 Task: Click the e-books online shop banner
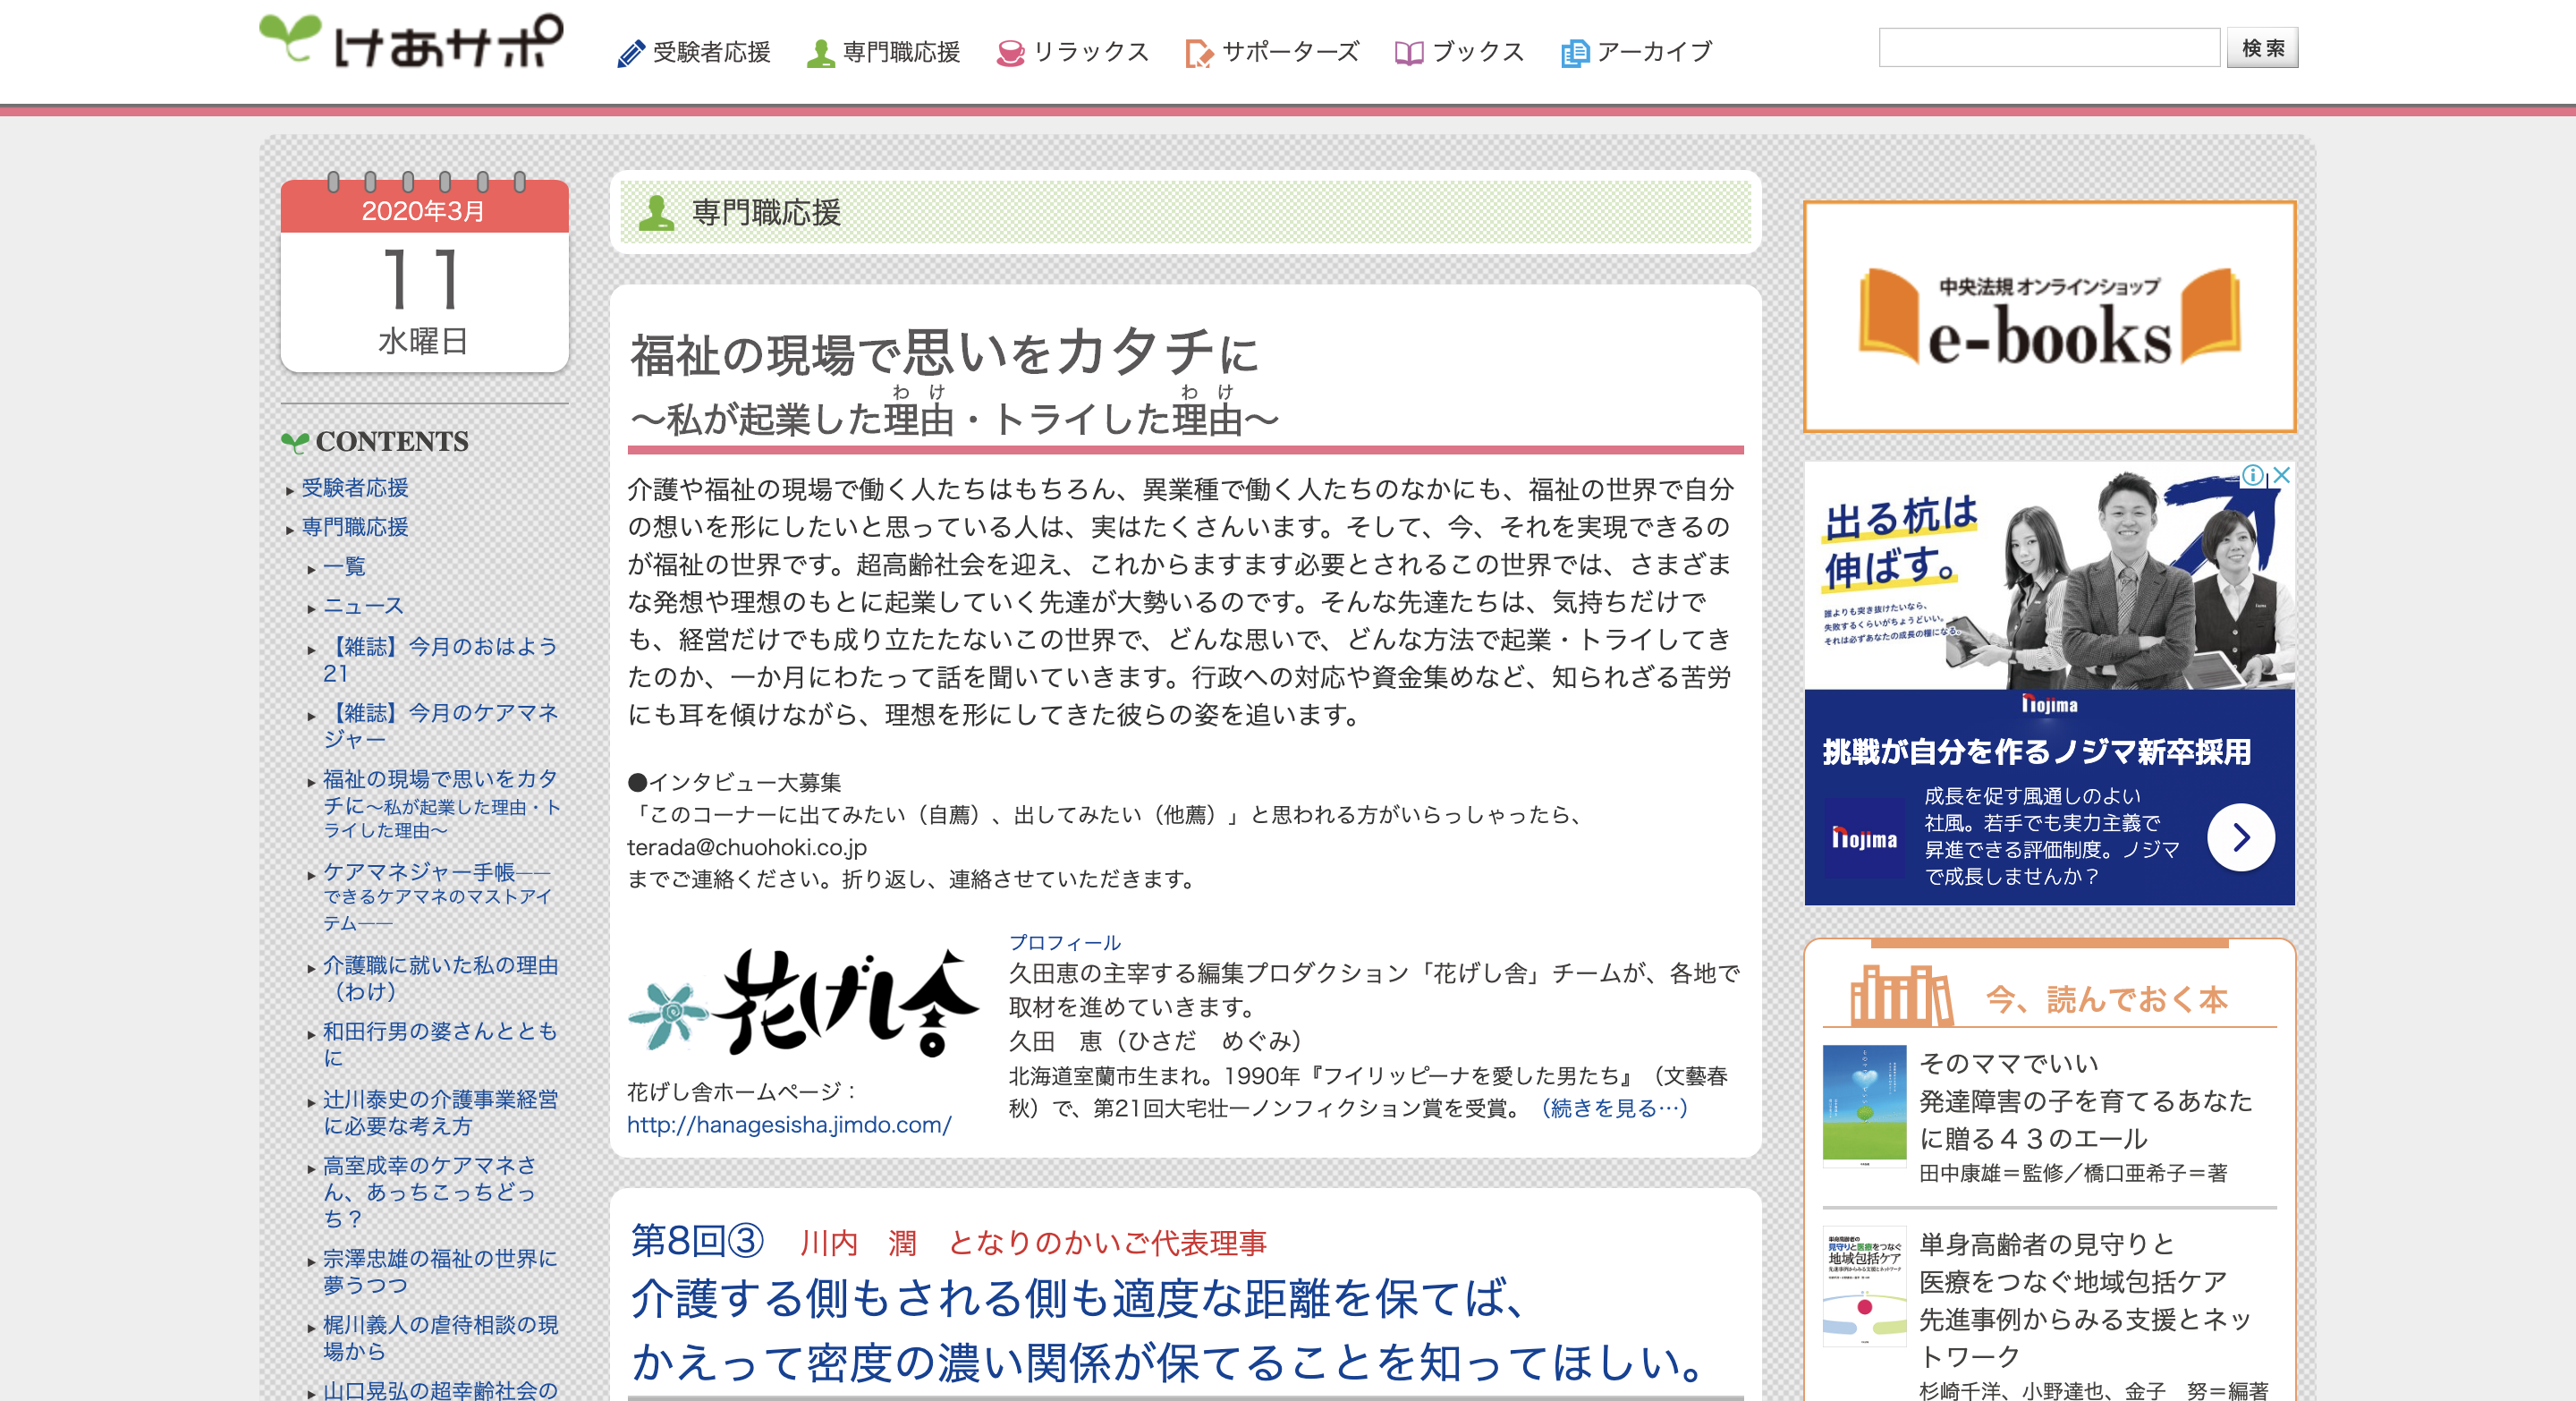click(2049, 317)
